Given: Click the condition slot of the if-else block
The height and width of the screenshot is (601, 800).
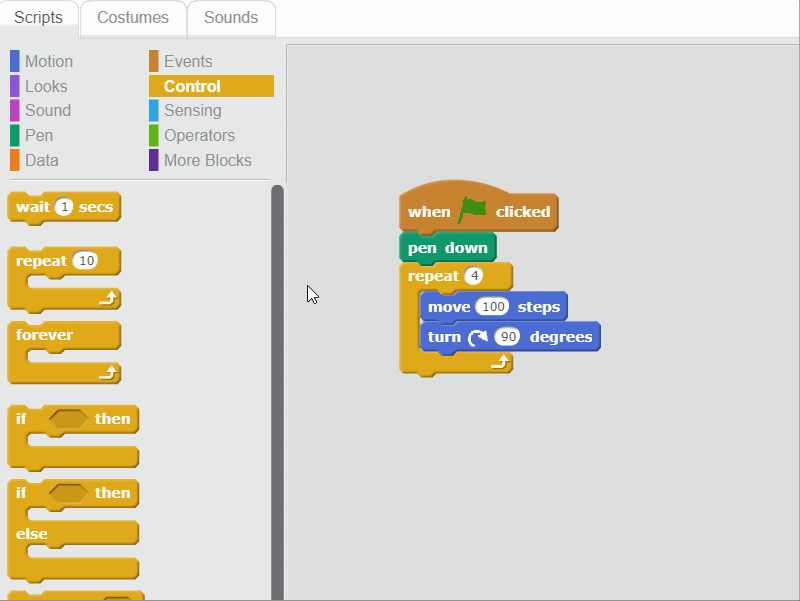Looking at the screenshot, I should [x=68, y=493].
